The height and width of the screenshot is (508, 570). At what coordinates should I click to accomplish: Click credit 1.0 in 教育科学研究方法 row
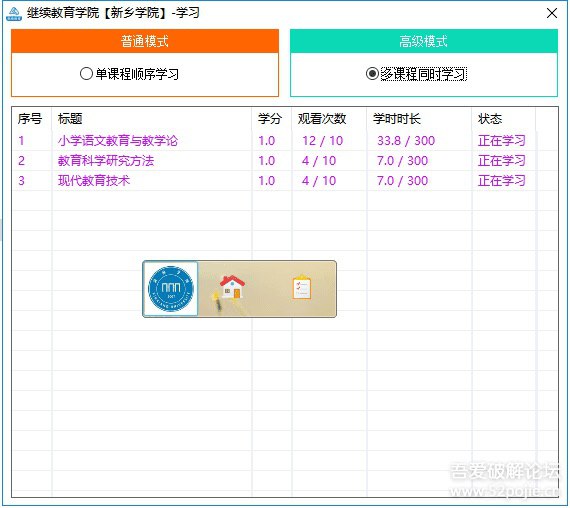coord(267,161)
